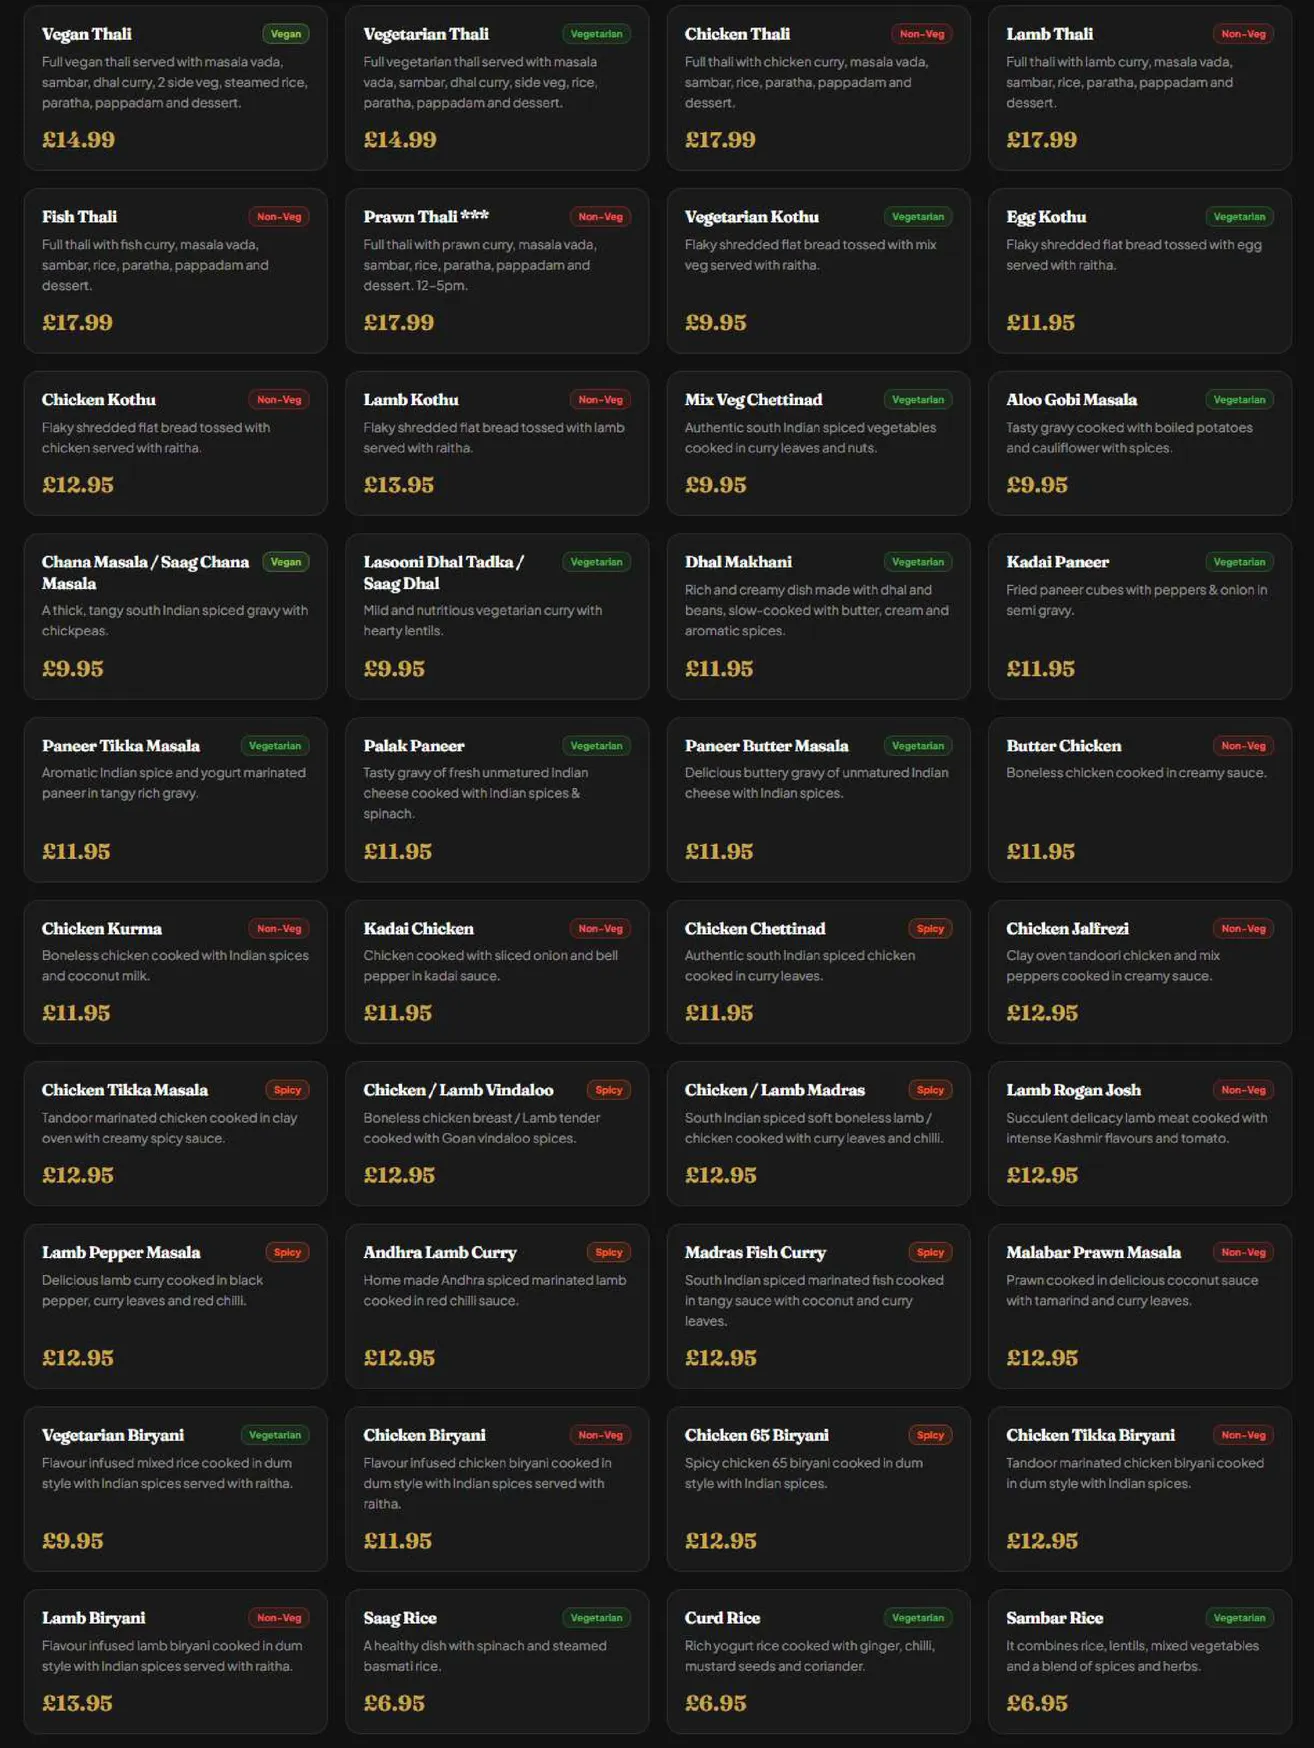Select the Dhal Makhani dish name
This screenshot has width=1314, height=1748.
pyautogui.click(x=738, y=562)
